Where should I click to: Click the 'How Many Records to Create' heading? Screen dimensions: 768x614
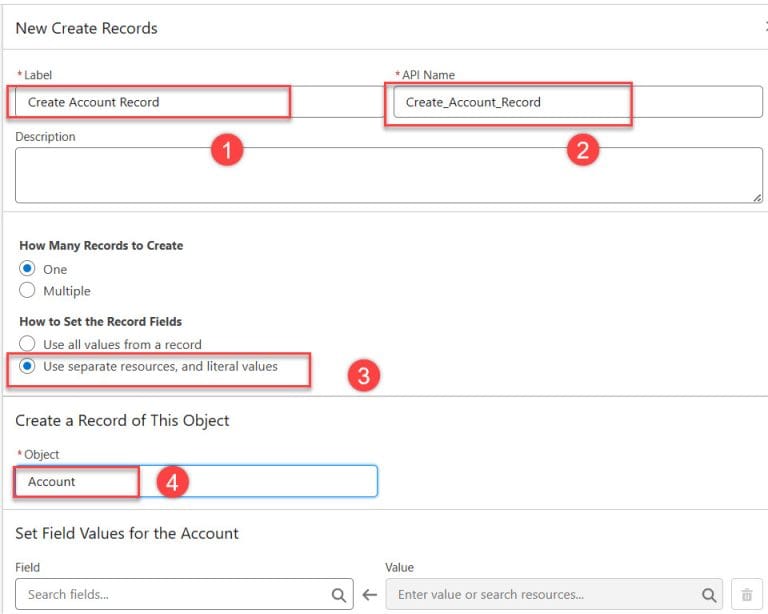tap(101, 245)
